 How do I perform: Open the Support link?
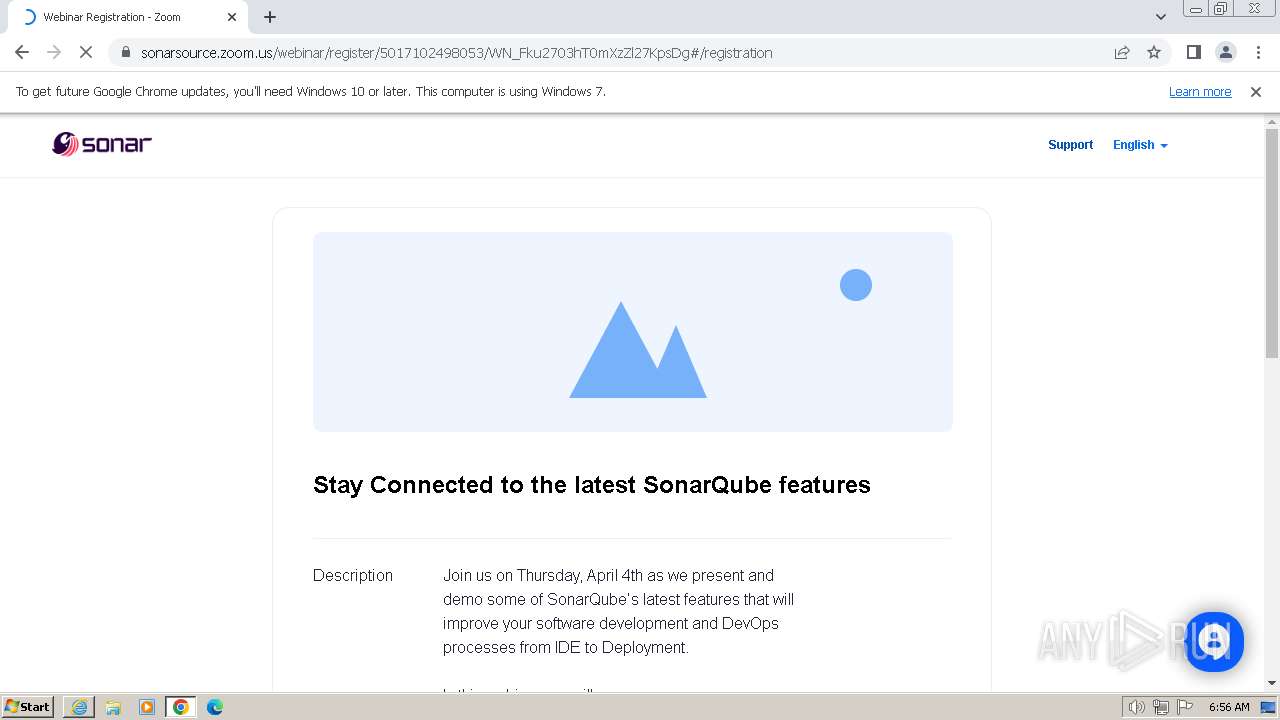[x=1070, y=145]
